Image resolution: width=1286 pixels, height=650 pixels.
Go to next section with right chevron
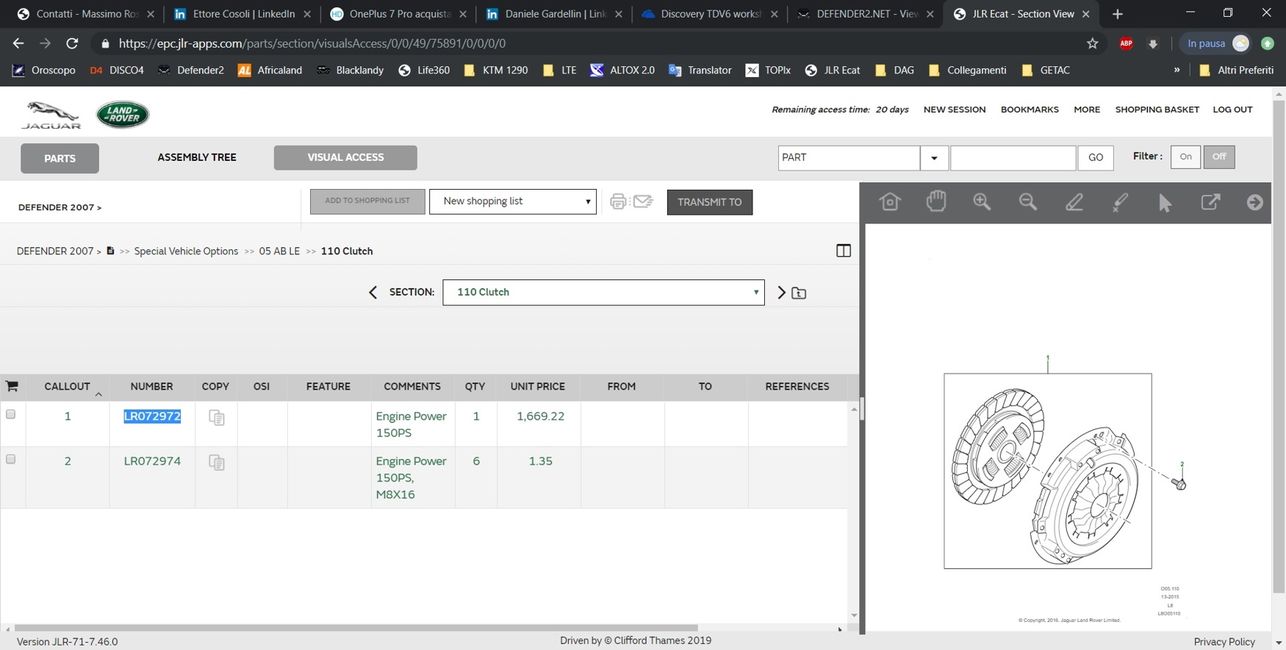pyautogui.click(x=782, y=292)
